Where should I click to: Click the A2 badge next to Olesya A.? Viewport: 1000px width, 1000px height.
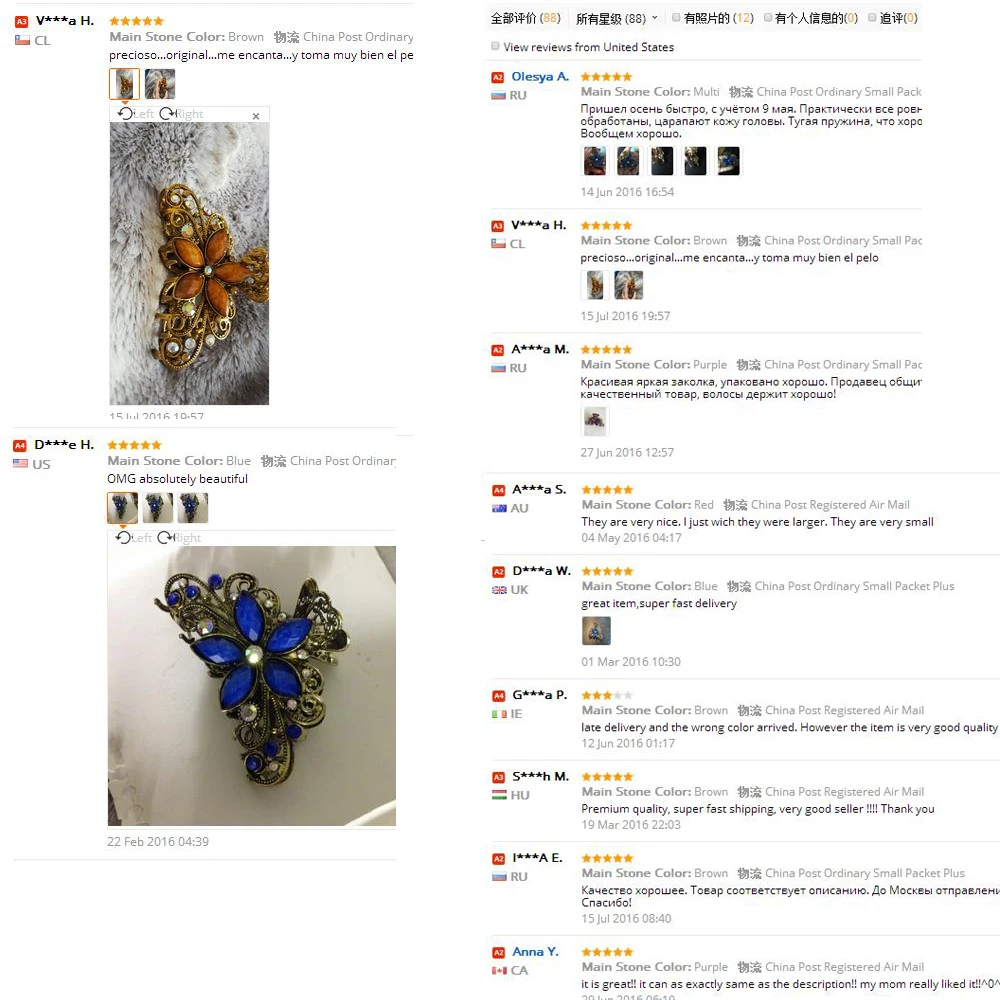click(497, 78)
